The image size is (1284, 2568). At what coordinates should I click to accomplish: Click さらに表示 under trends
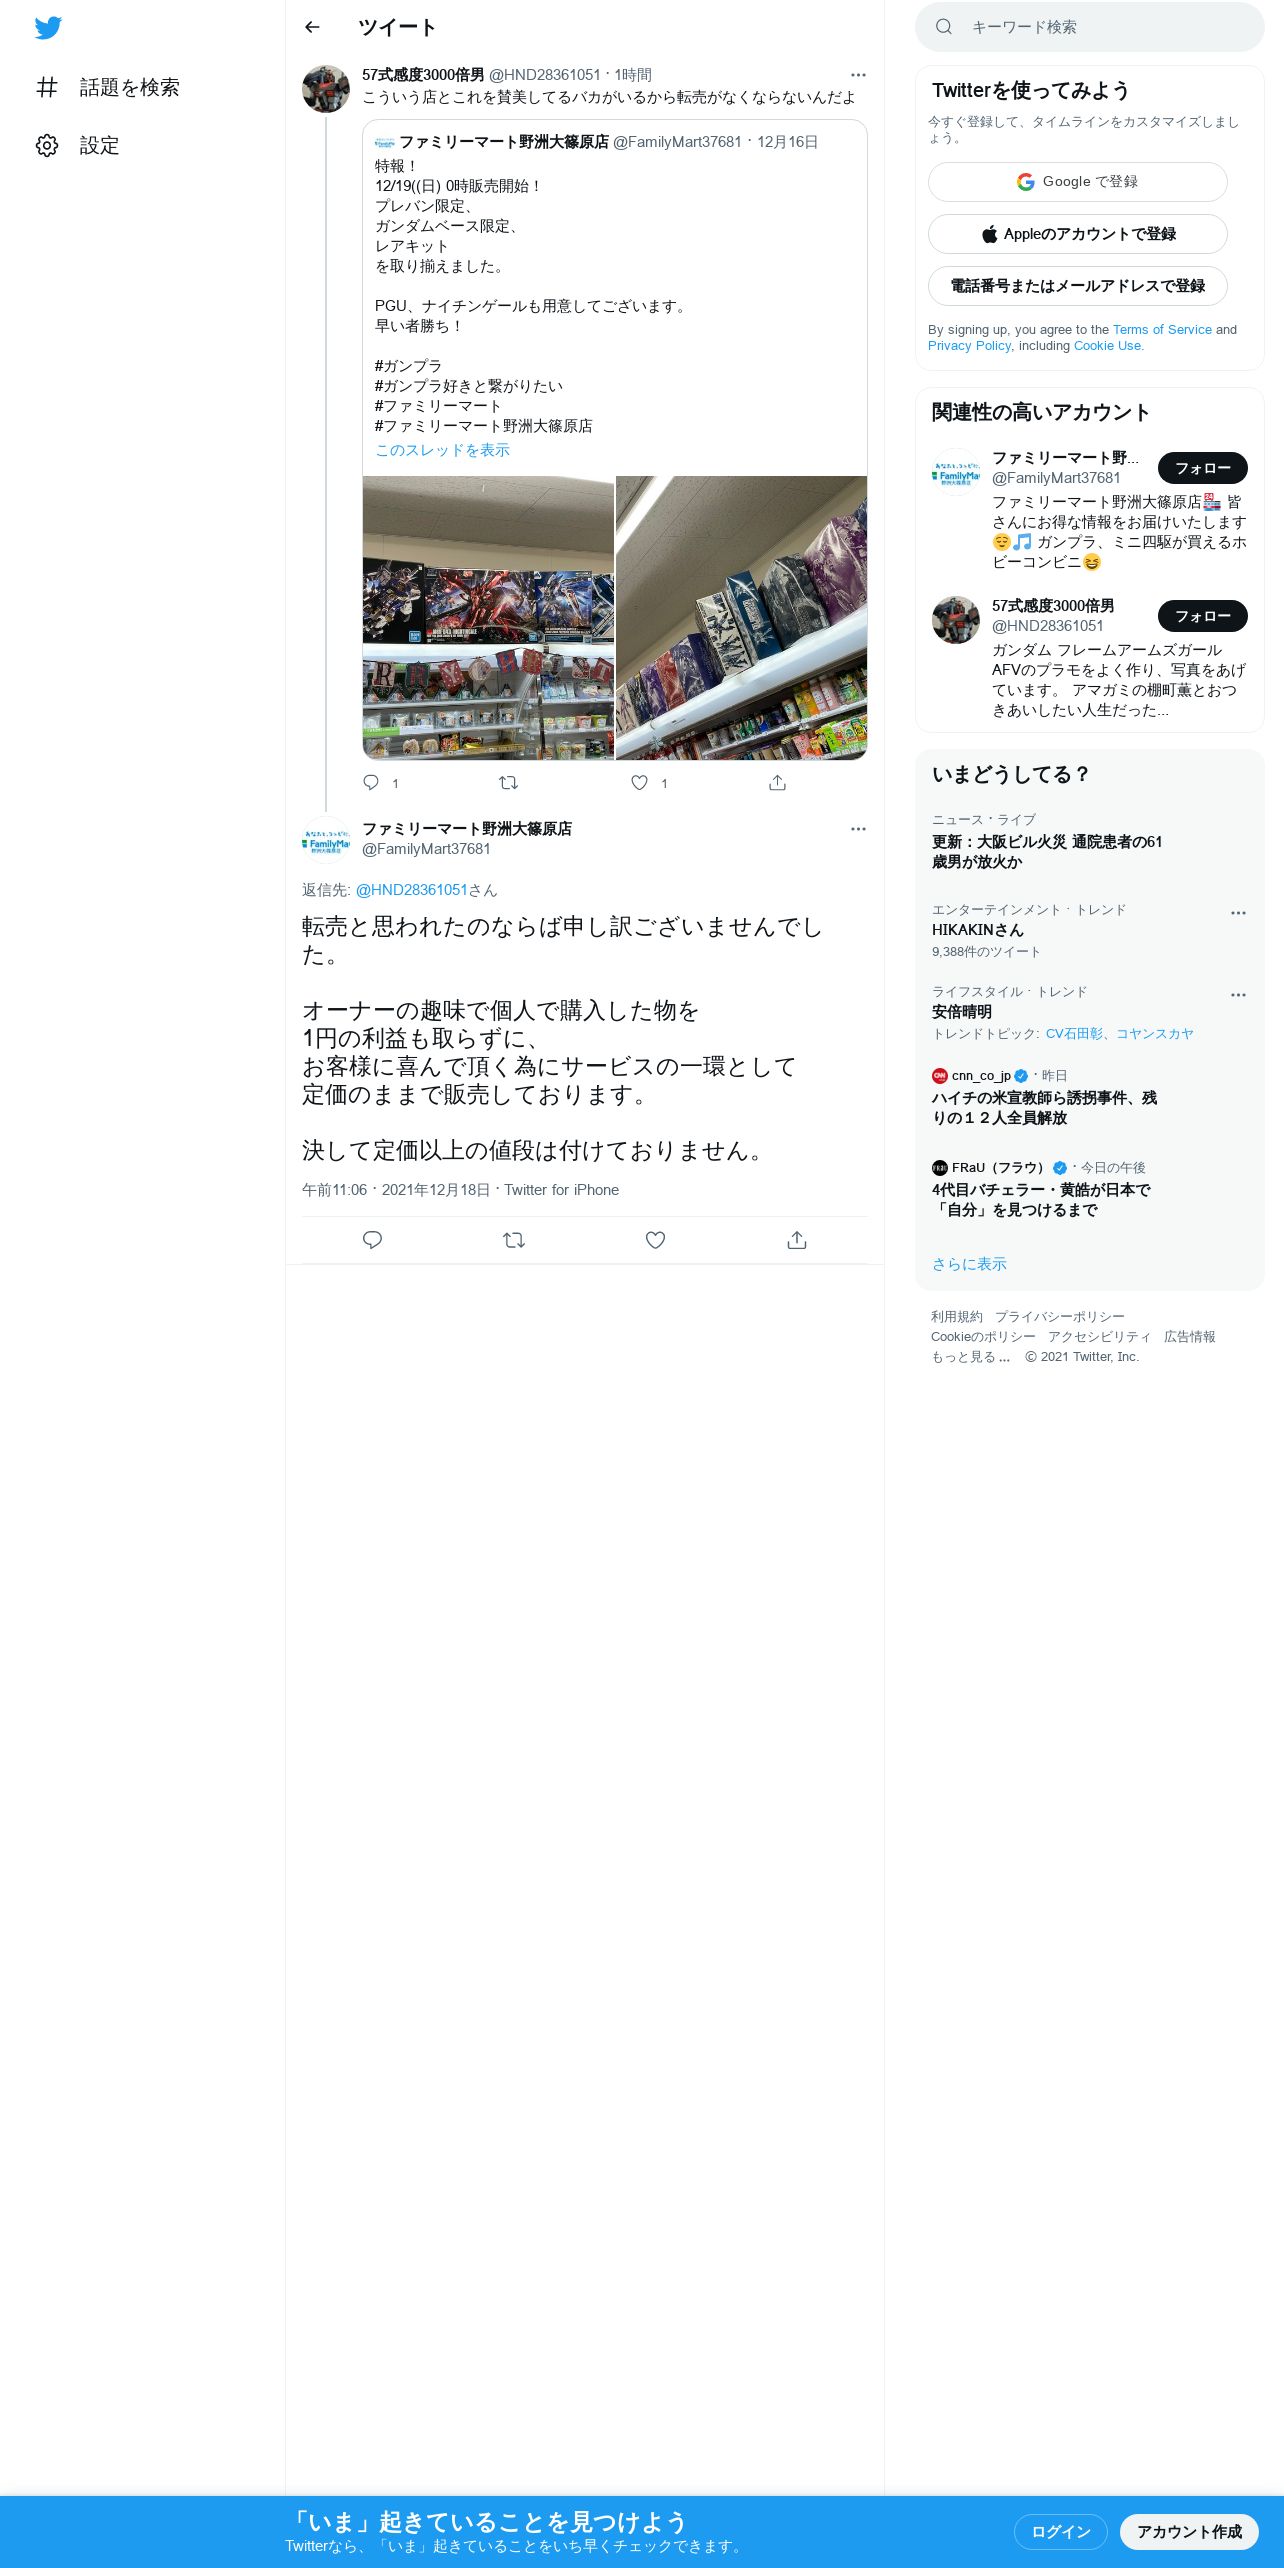pyautogui.click(x=969, y=1264)
